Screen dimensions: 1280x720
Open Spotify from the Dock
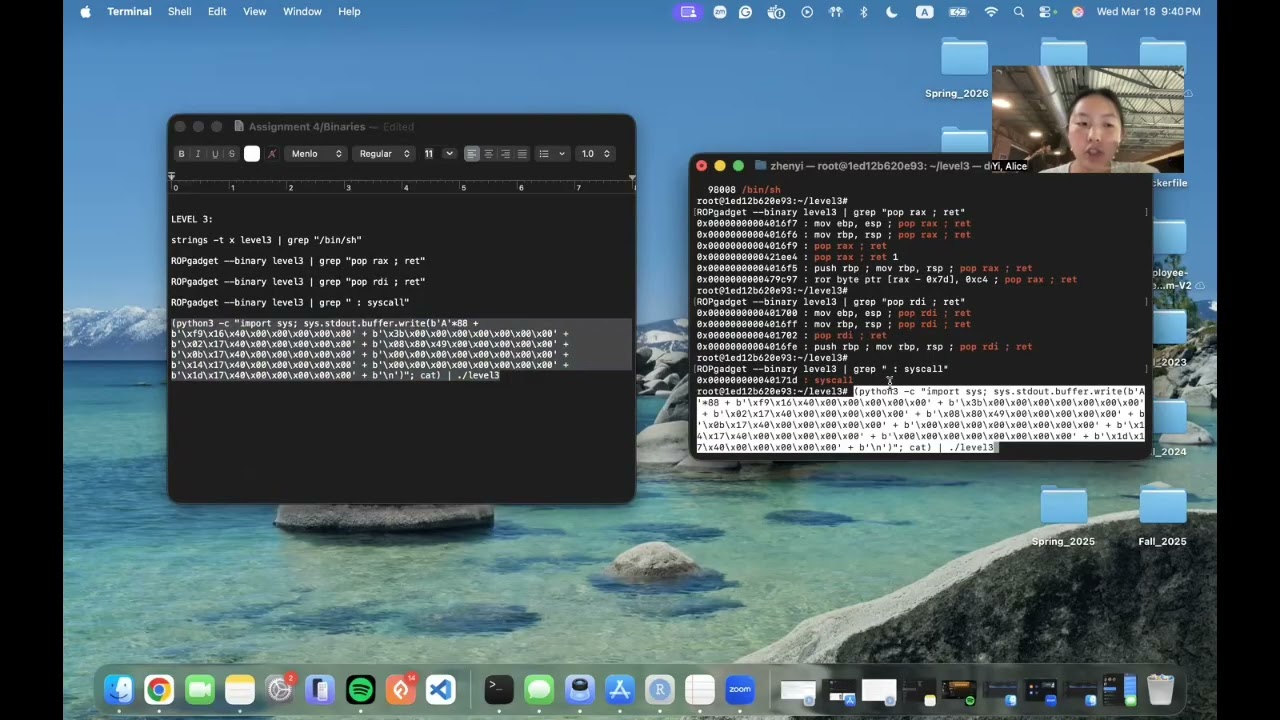pyautogui.click(x=361, y=689)
